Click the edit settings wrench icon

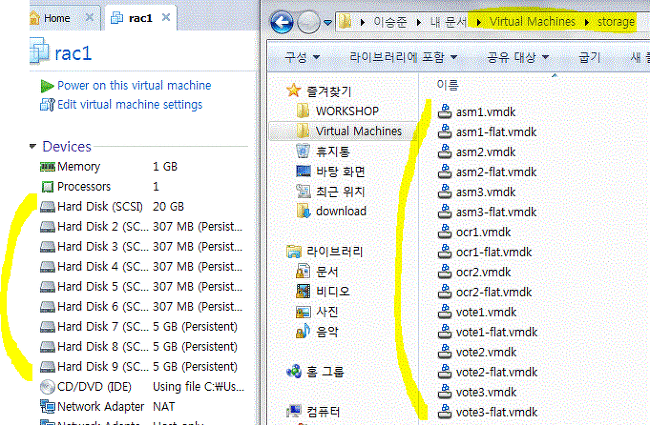47,104
